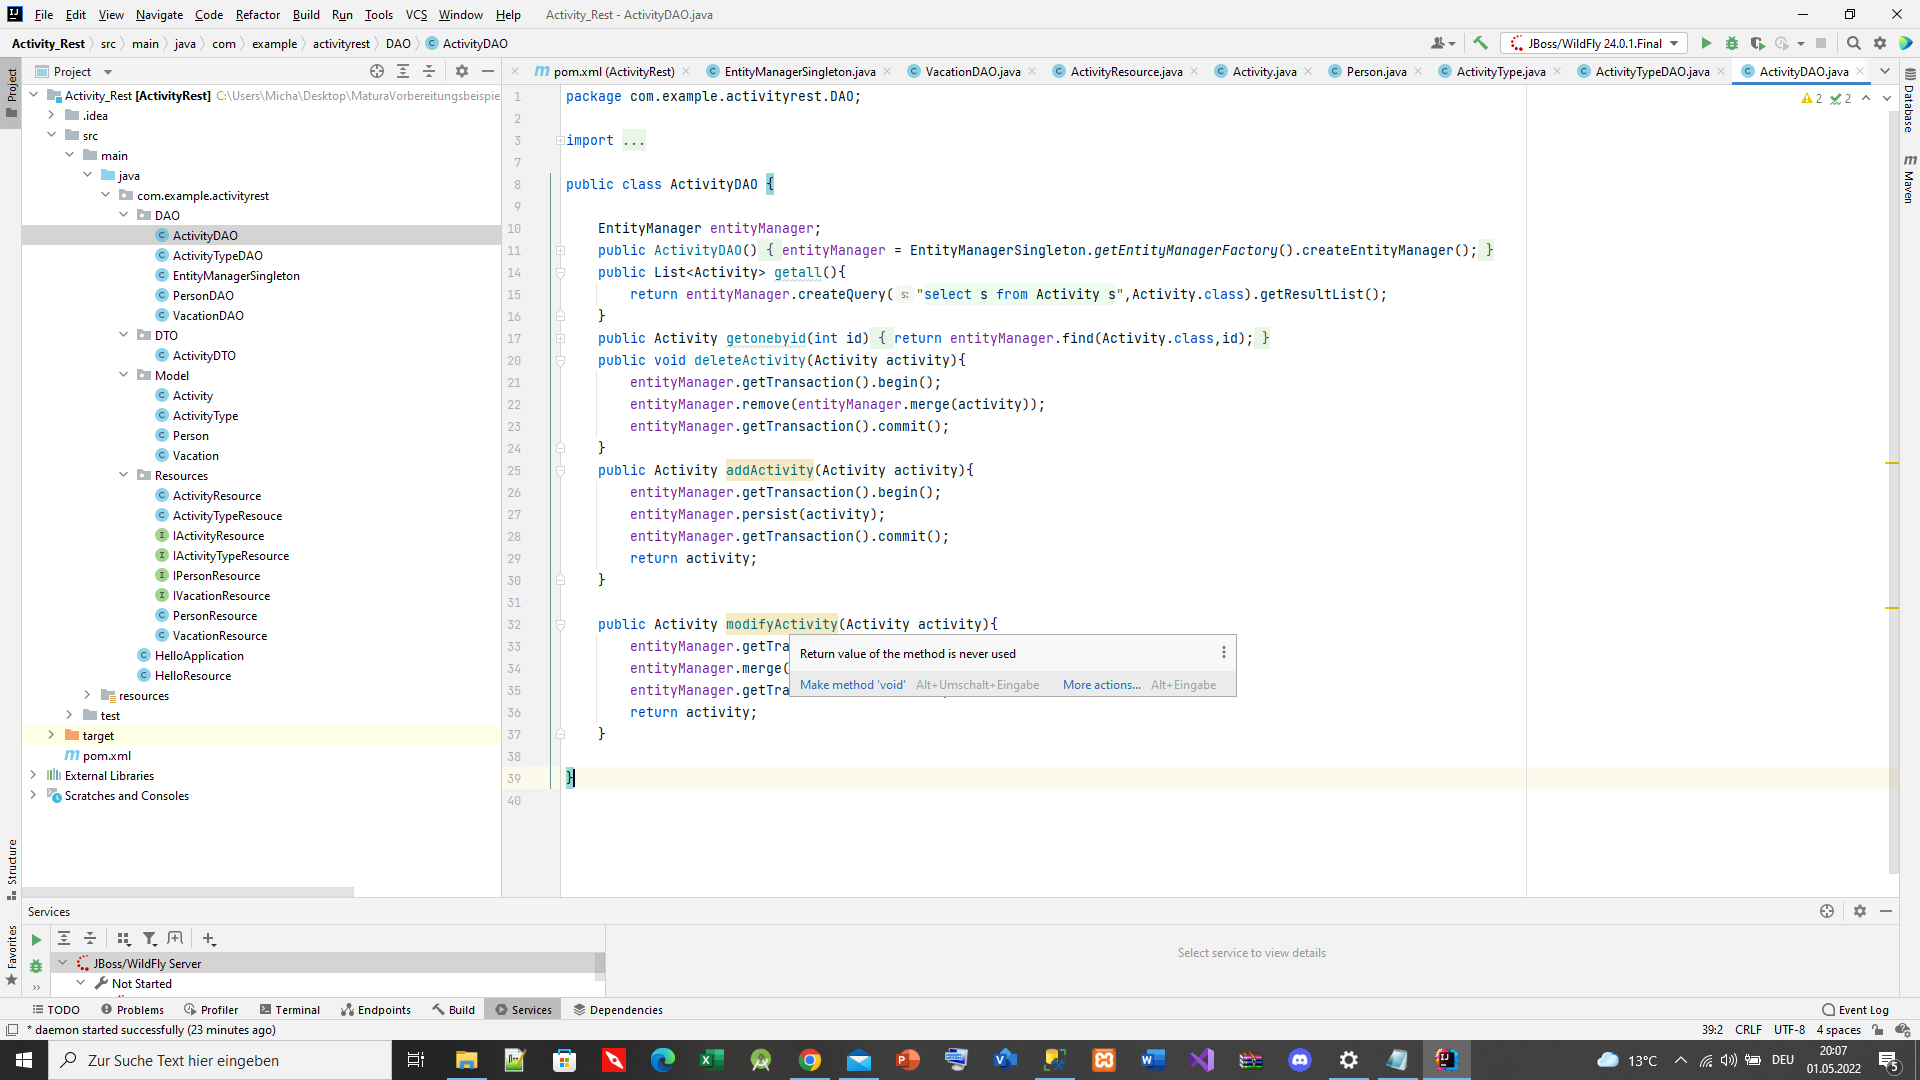The height and width of the screenshot is (1080, 1920).
Task: Toggle the Services tool window button
Action: click(523, 1009)
